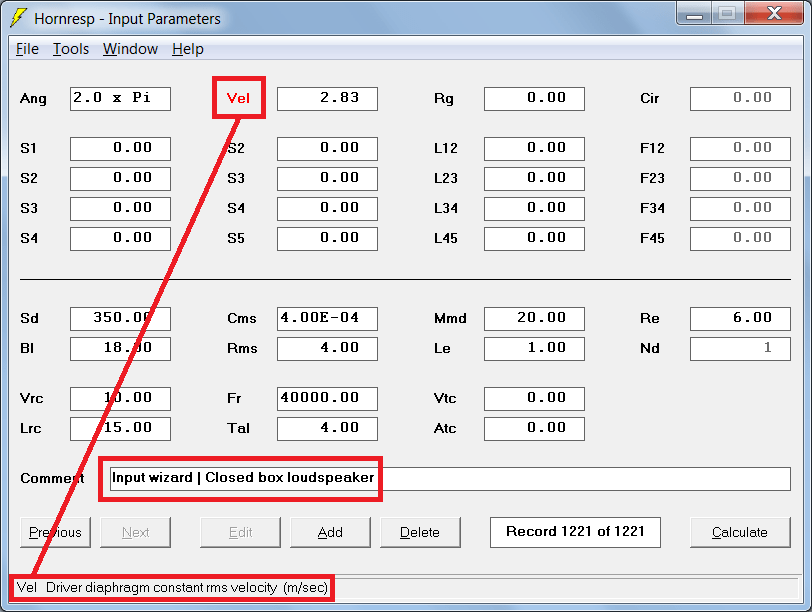Select the Ang field showing 2.0 x Pi
The image size is (812, 612).
120,99
